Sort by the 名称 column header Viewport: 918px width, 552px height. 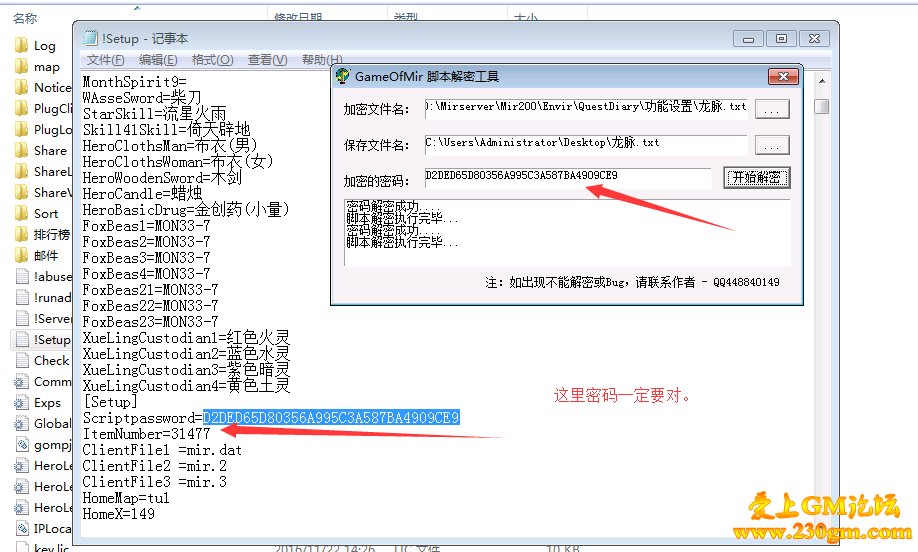25,19
